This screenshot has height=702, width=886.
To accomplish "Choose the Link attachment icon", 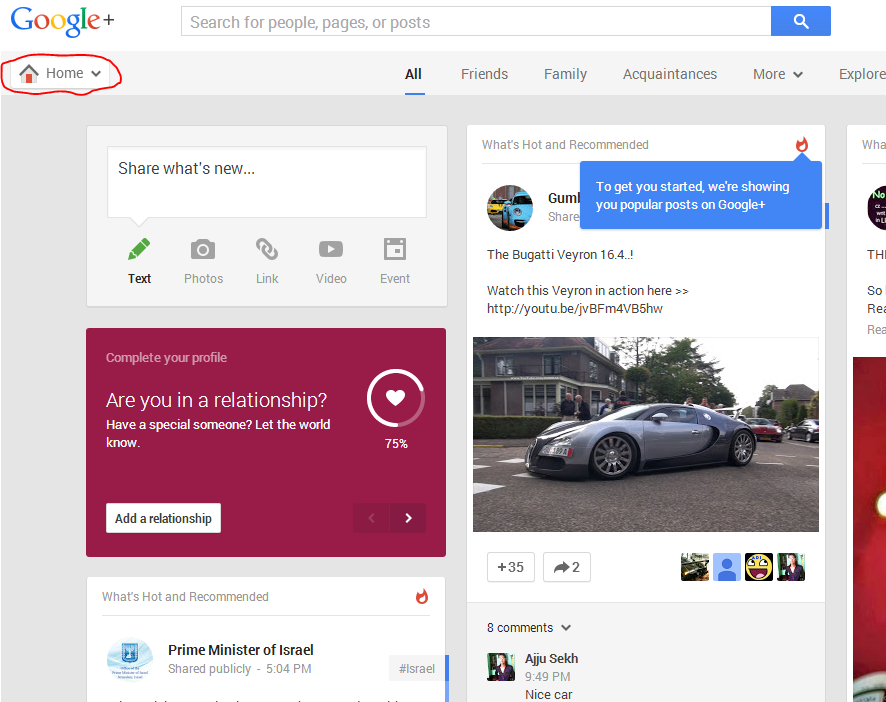I will pyautogui.click(x=267, y=250).
